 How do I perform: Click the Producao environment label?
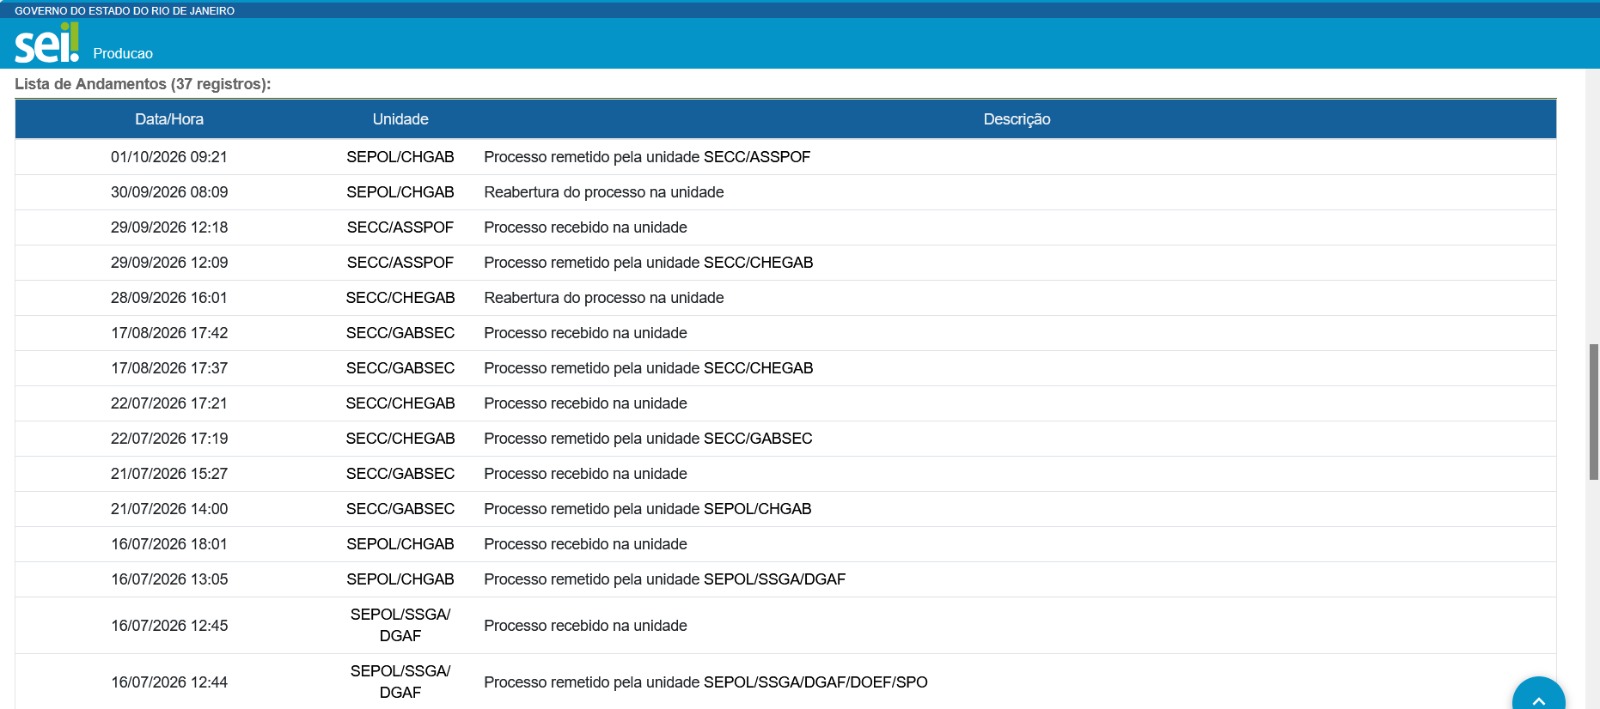123,54
